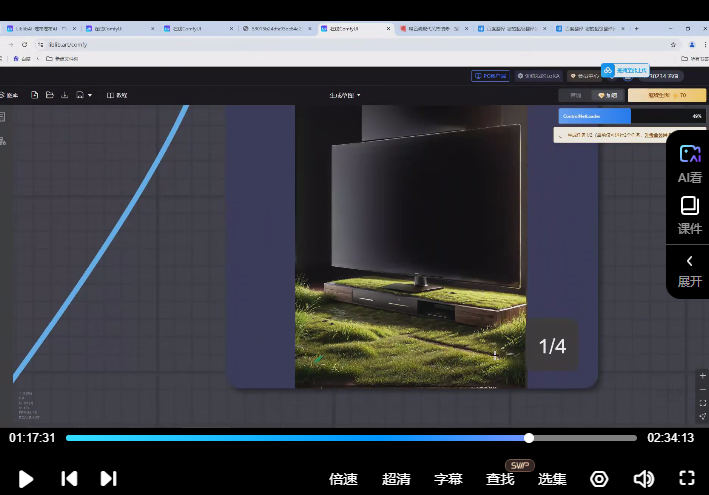Click the 1/4 image counter badge
Image resolution: width=709 pixels, height=495 pixels.
pyautogui.click(x=552, y=346)
